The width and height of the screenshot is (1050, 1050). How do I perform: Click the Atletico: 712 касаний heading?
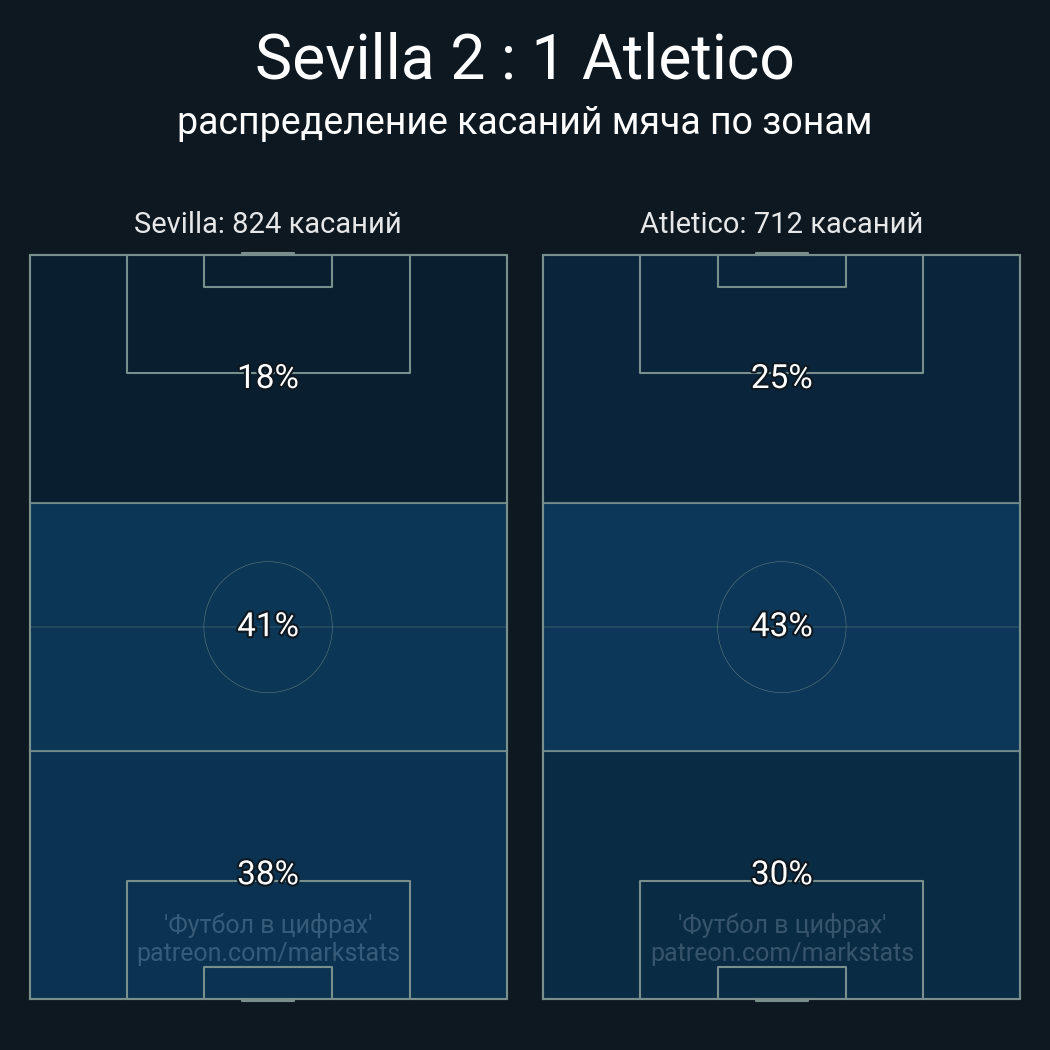pos(781,223)
